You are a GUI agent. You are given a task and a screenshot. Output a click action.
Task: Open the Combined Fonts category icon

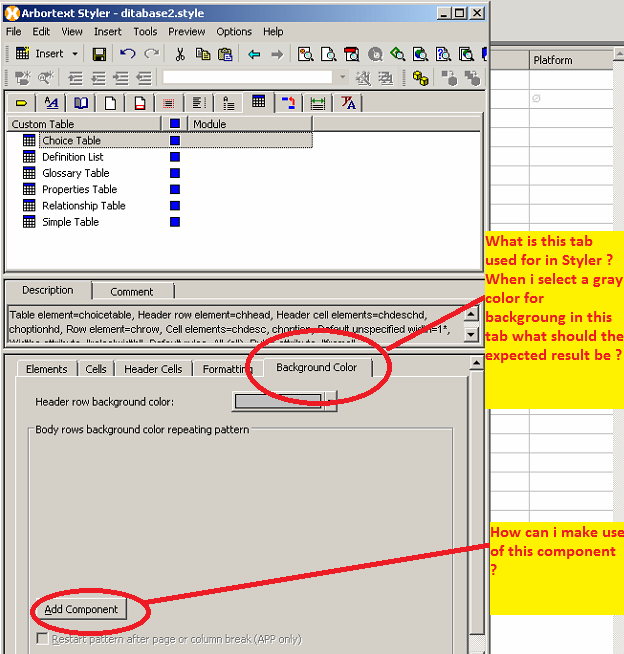point(348,103)
